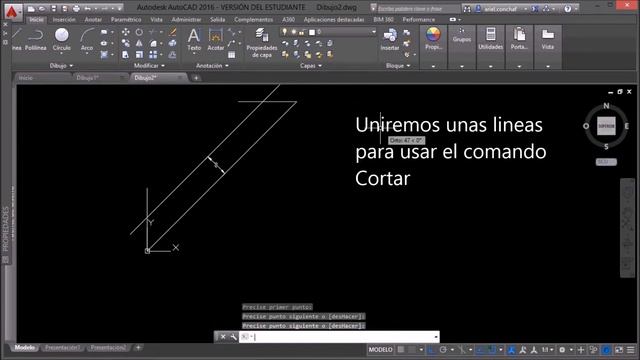Click the command line input field
The image size is (640, 360).
(338, 337)
